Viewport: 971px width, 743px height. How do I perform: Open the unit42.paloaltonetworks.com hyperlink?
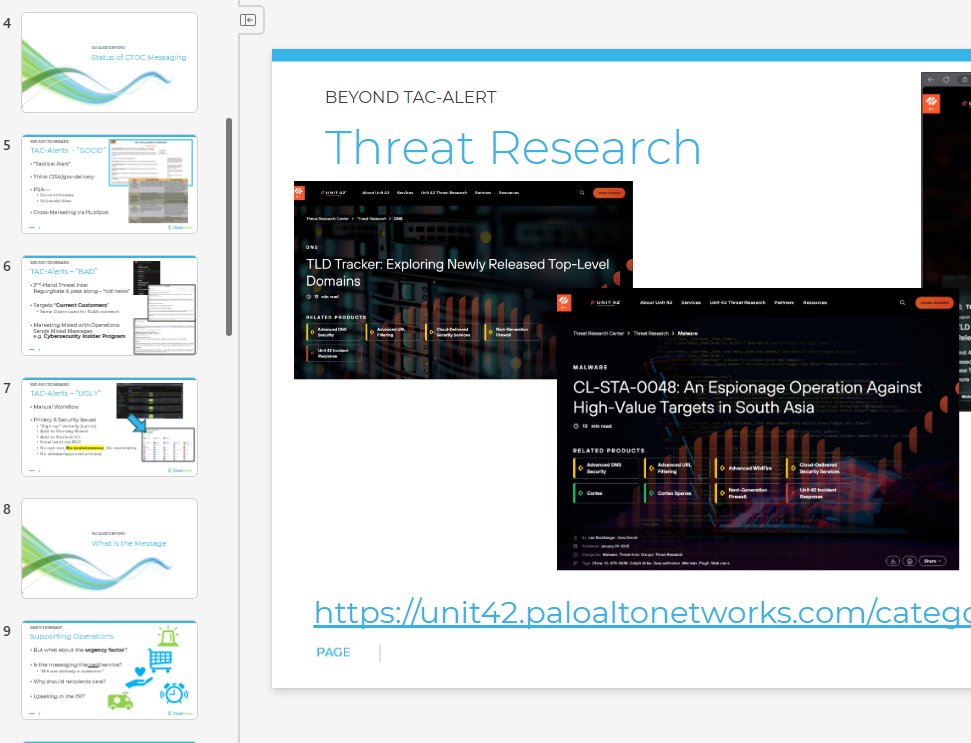click(640, 612)
